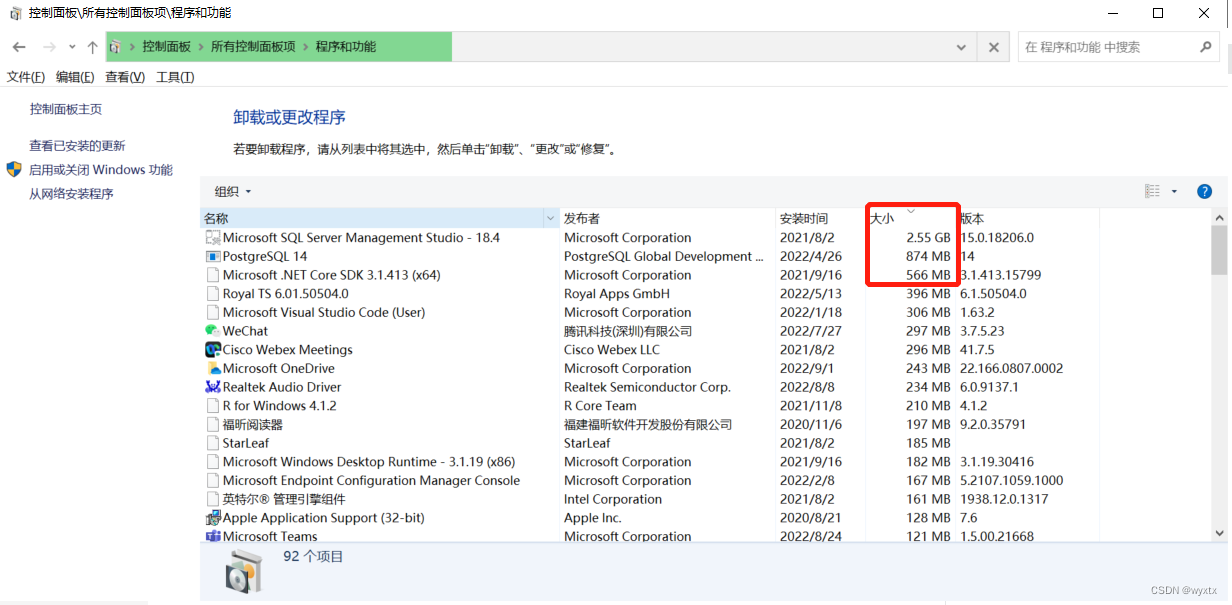This screenshot has height=605, width=1232.
Task: Select the Endpoint Configuration Manager Console icon
Action: click(212, 481)
